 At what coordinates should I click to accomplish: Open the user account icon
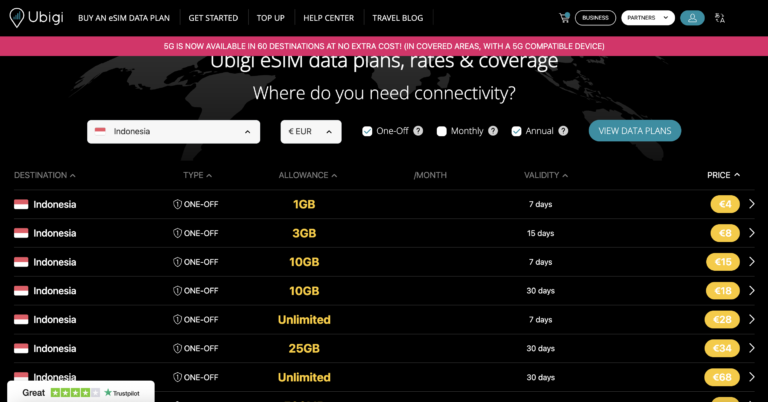[x=692, y=18]
